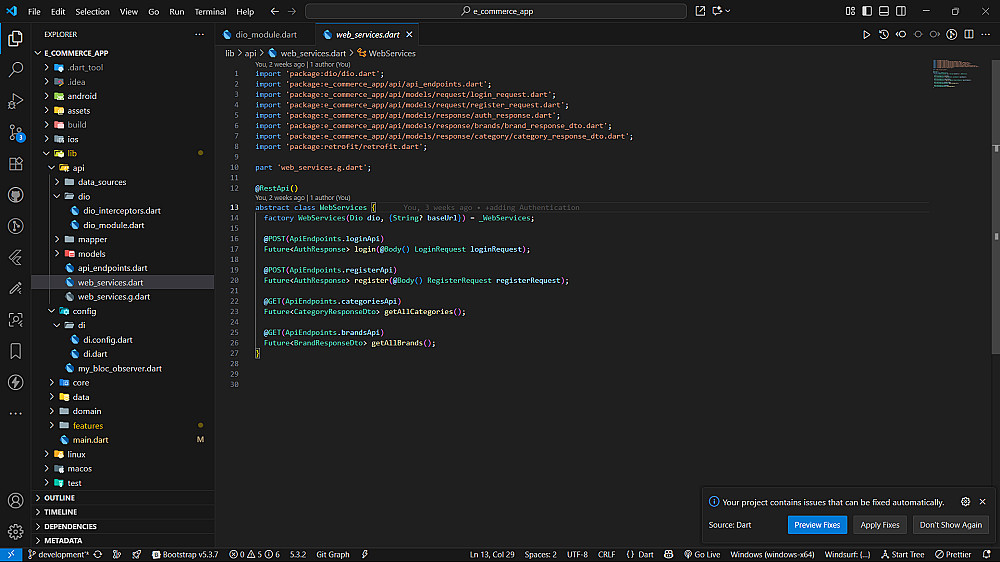Open the Terminal menu
The image size is (1000, 562).
pos(210,12)
